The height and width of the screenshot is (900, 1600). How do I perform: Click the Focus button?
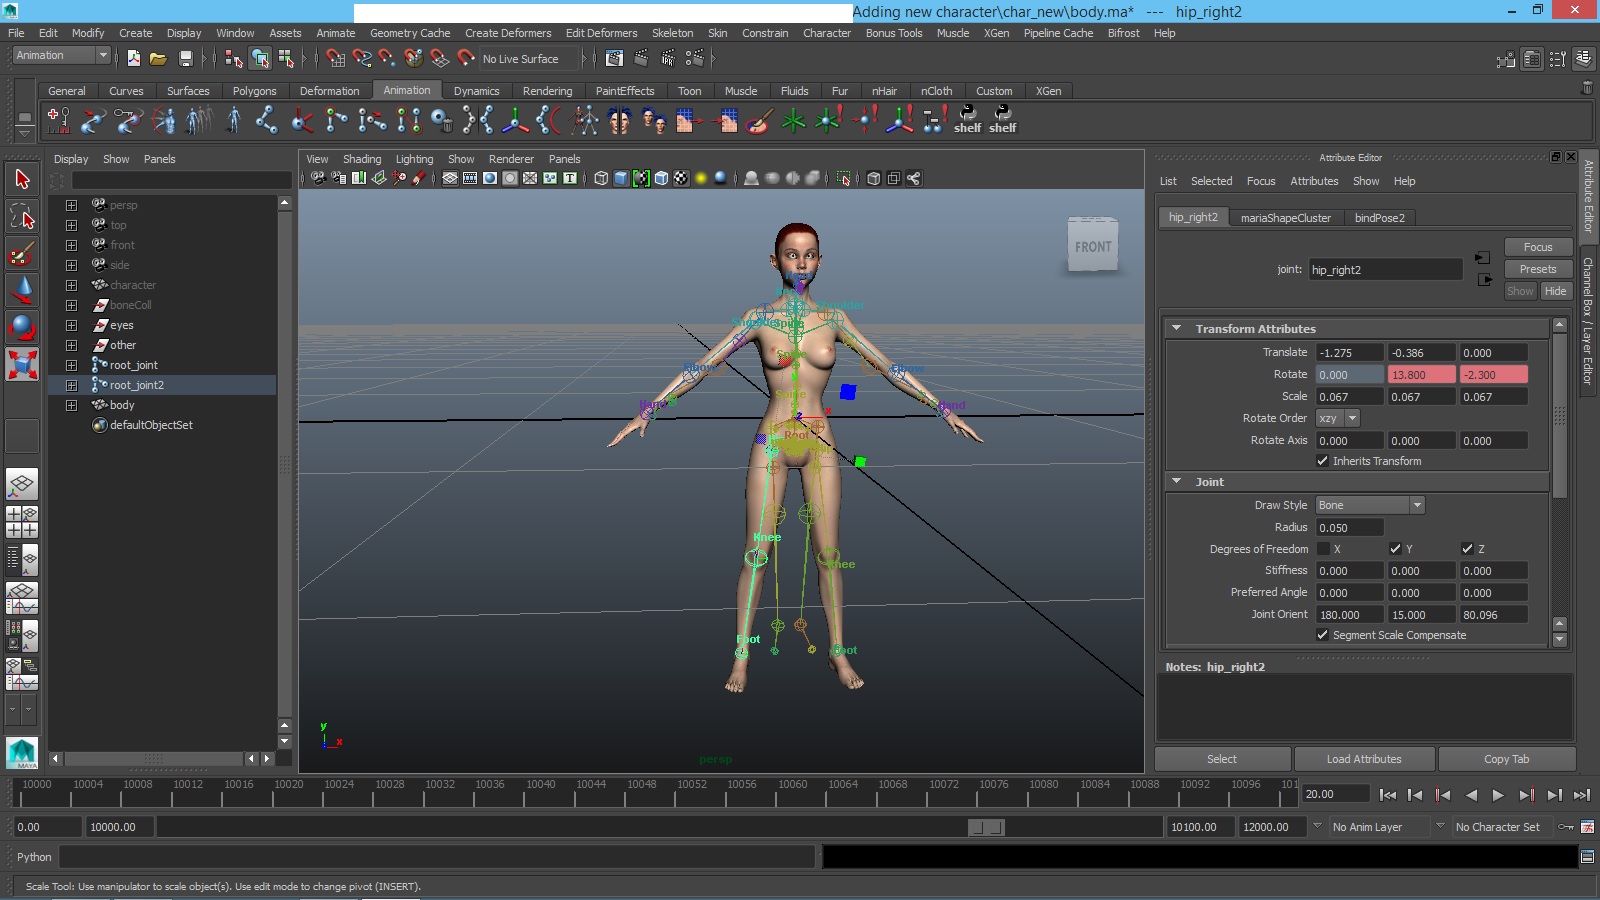point(1538,247)
